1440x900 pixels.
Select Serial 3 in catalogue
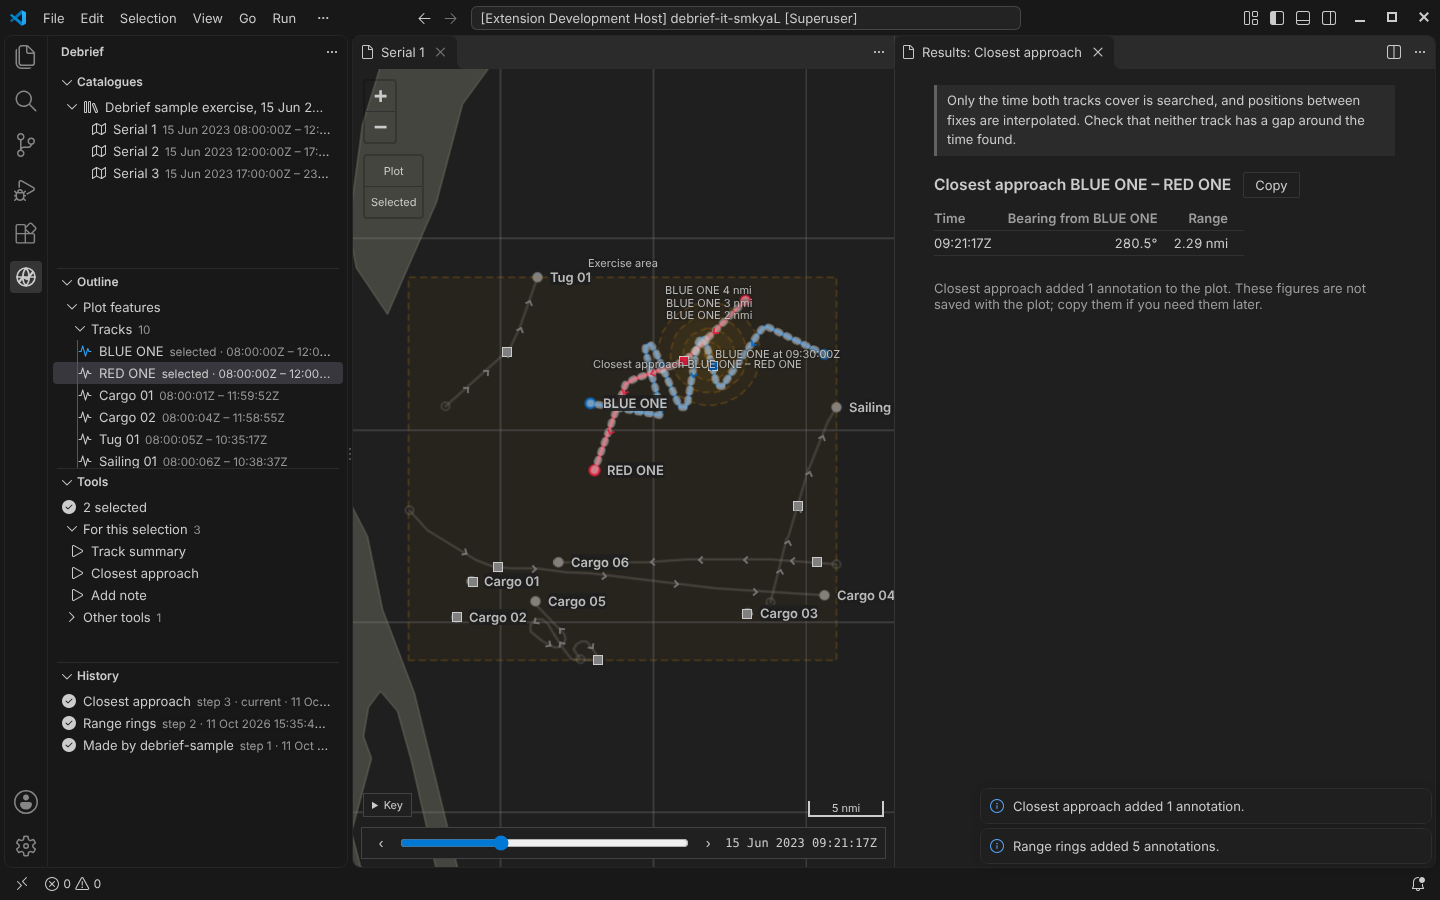click(x=196, y=173)
